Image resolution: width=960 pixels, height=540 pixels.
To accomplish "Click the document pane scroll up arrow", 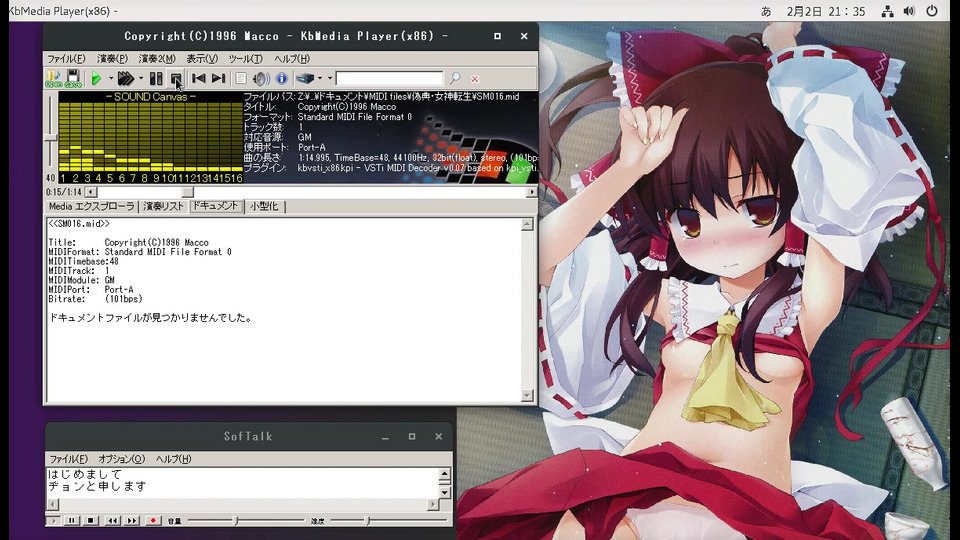I will coord(527,225).
